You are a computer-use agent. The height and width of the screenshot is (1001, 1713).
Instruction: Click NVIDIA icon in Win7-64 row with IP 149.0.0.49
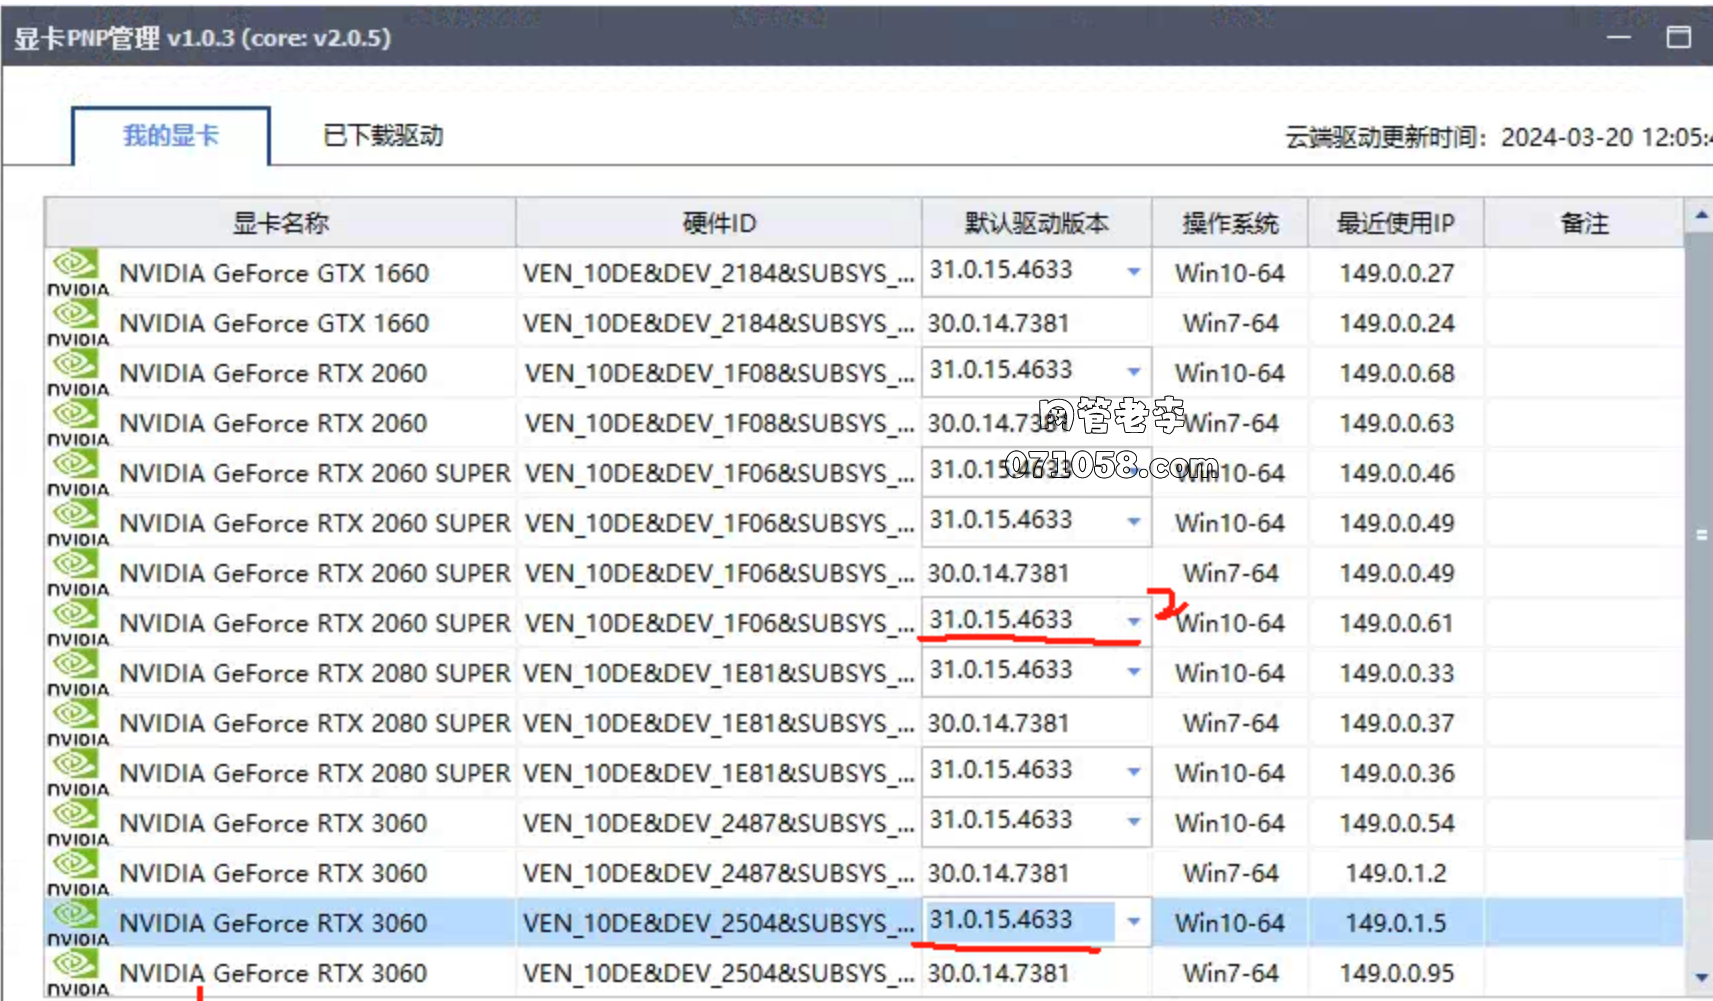tap(78, 572)
